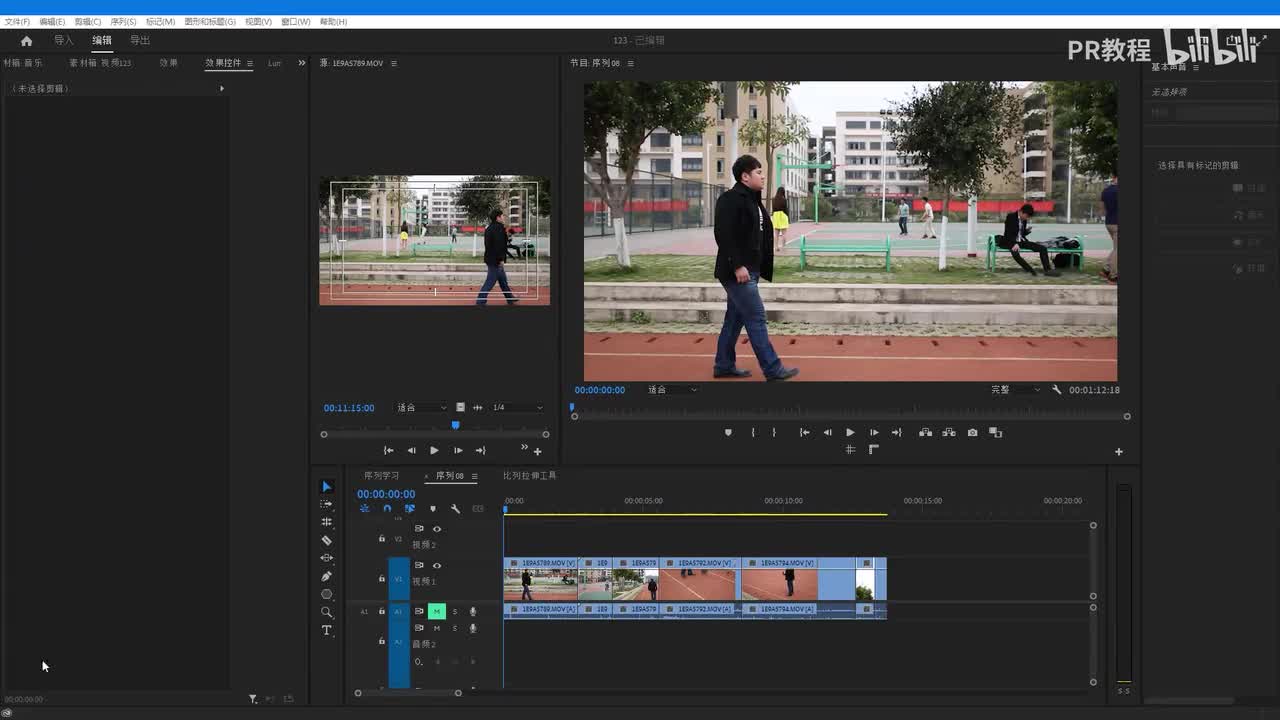The width and height of the screenshot is (1280, 720).
Task: Switch to the 序列学习 timeline tab
Action: (x=381, y=476)
